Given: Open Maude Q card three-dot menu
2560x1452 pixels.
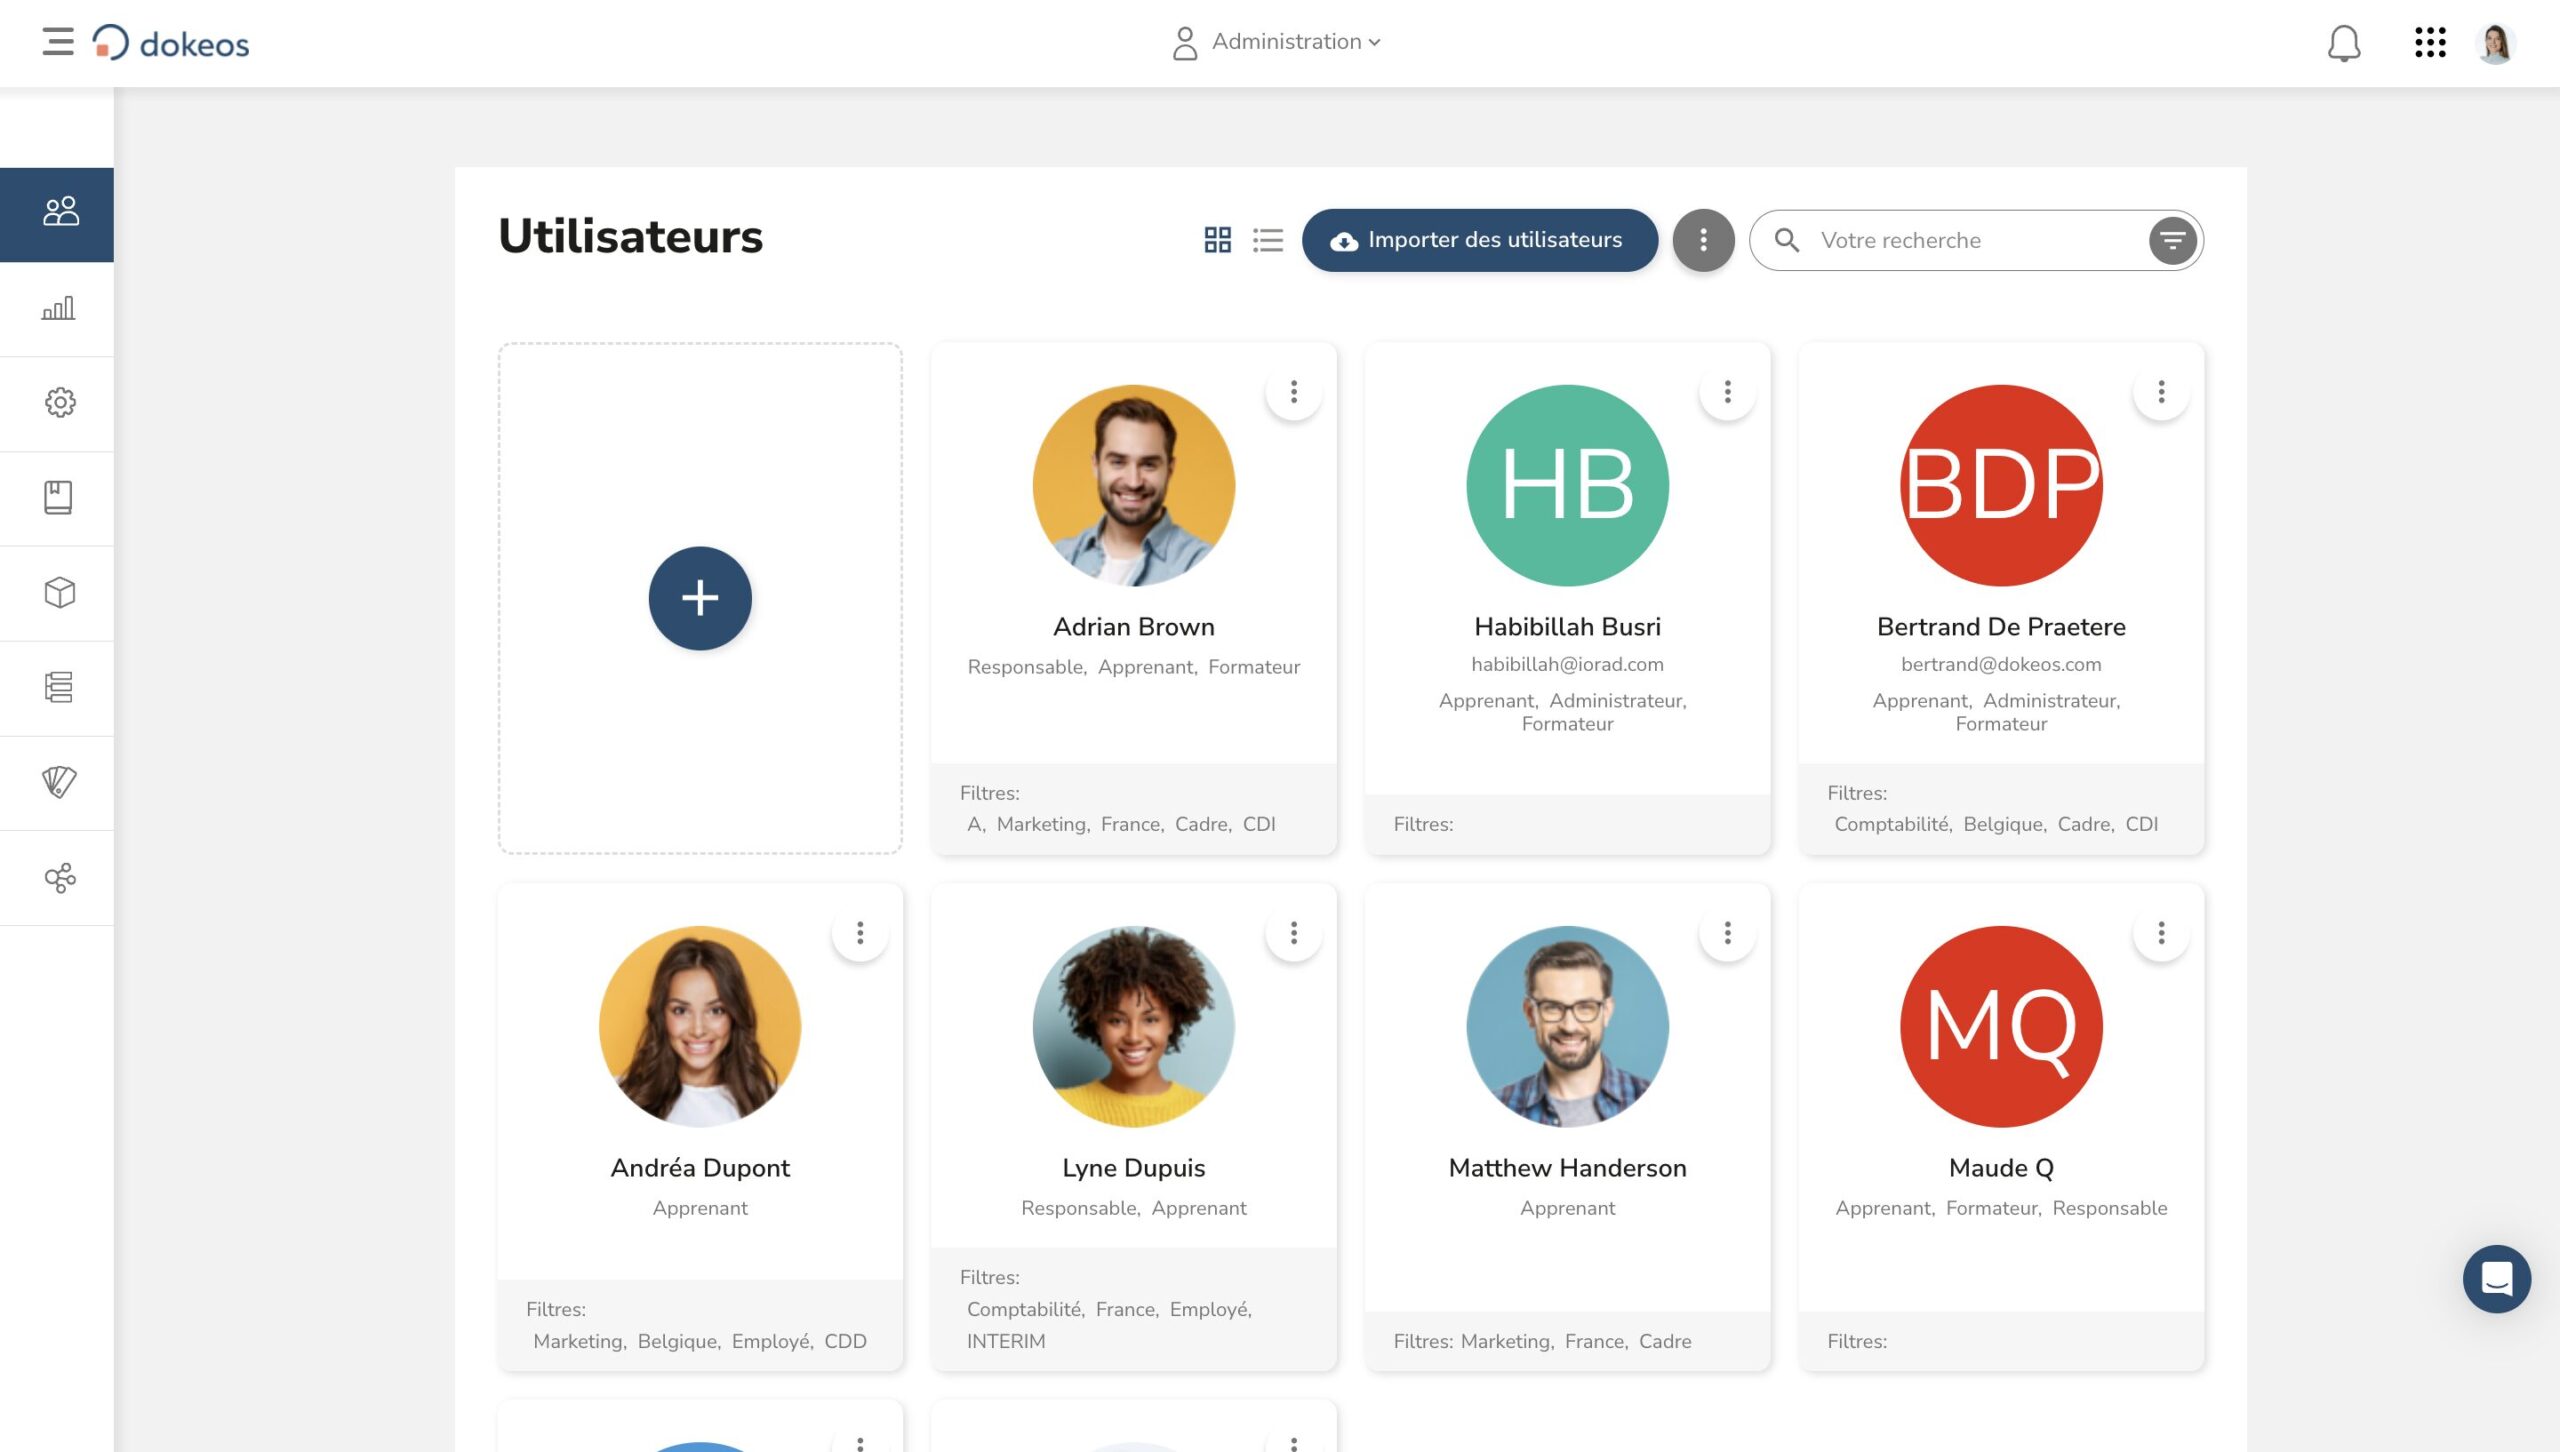Looking at the screenshot, I should [2161, 933].
